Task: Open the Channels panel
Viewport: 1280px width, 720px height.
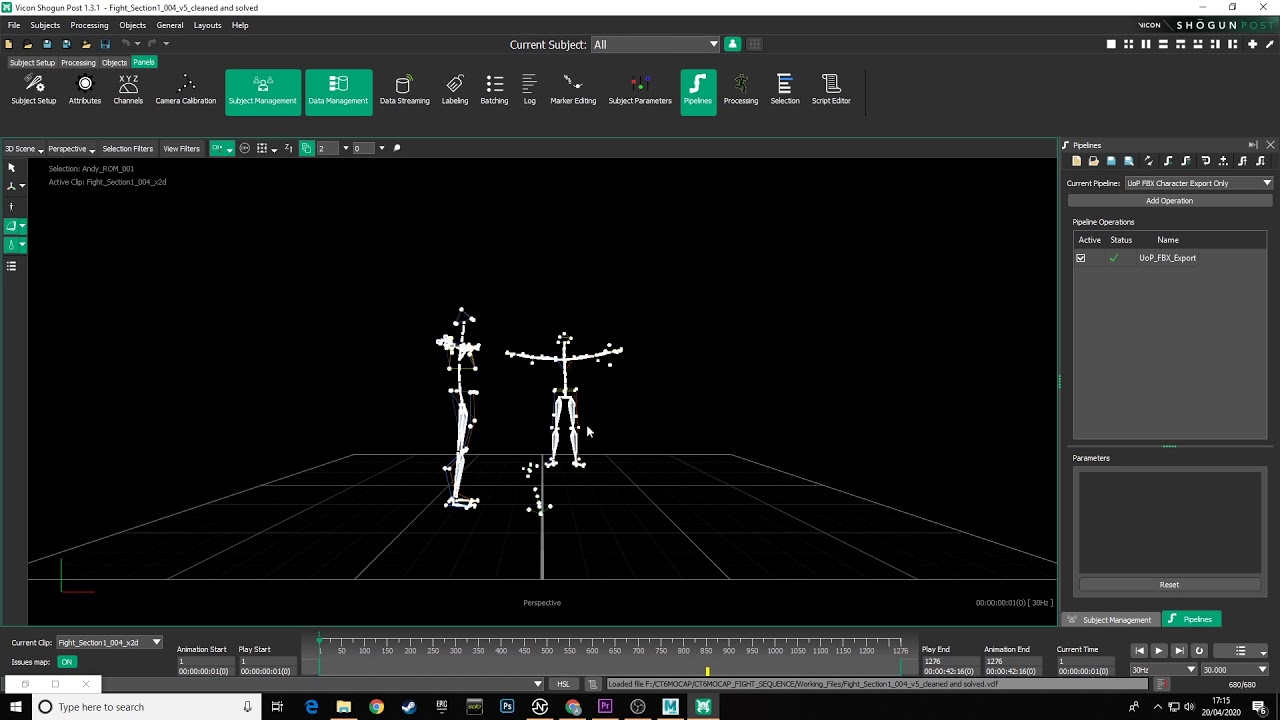Action: coord(128,90)
